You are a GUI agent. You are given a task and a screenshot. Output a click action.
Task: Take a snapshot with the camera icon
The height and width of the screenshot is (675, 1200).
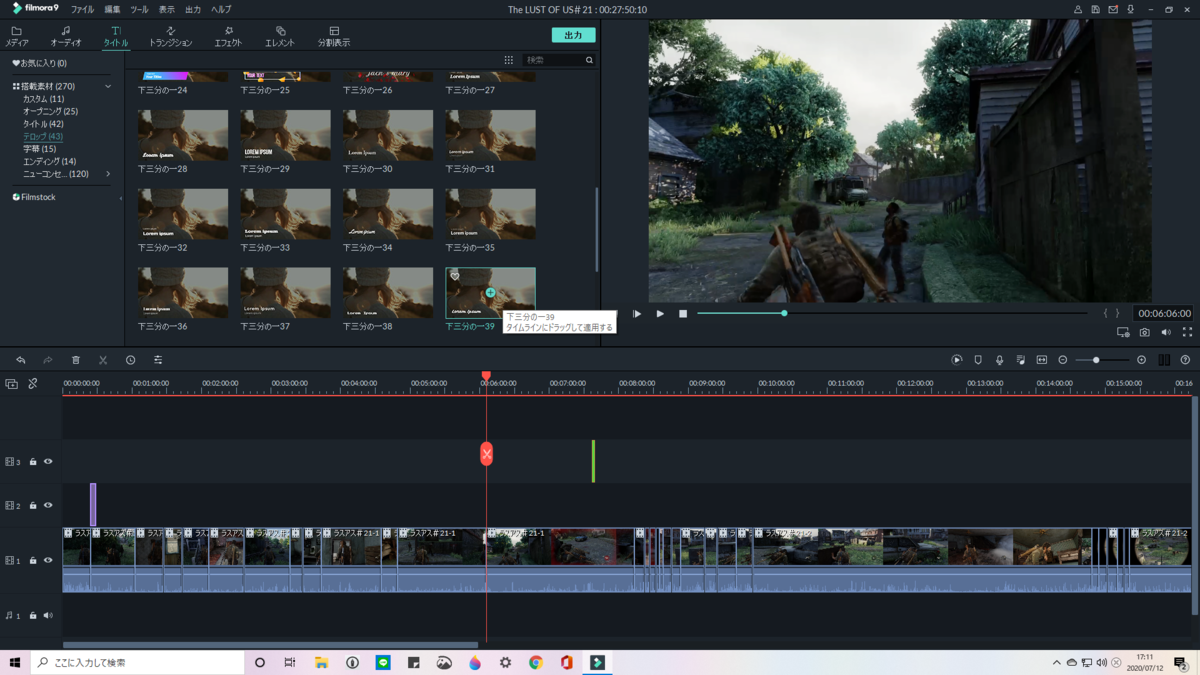pos(1145,332)
